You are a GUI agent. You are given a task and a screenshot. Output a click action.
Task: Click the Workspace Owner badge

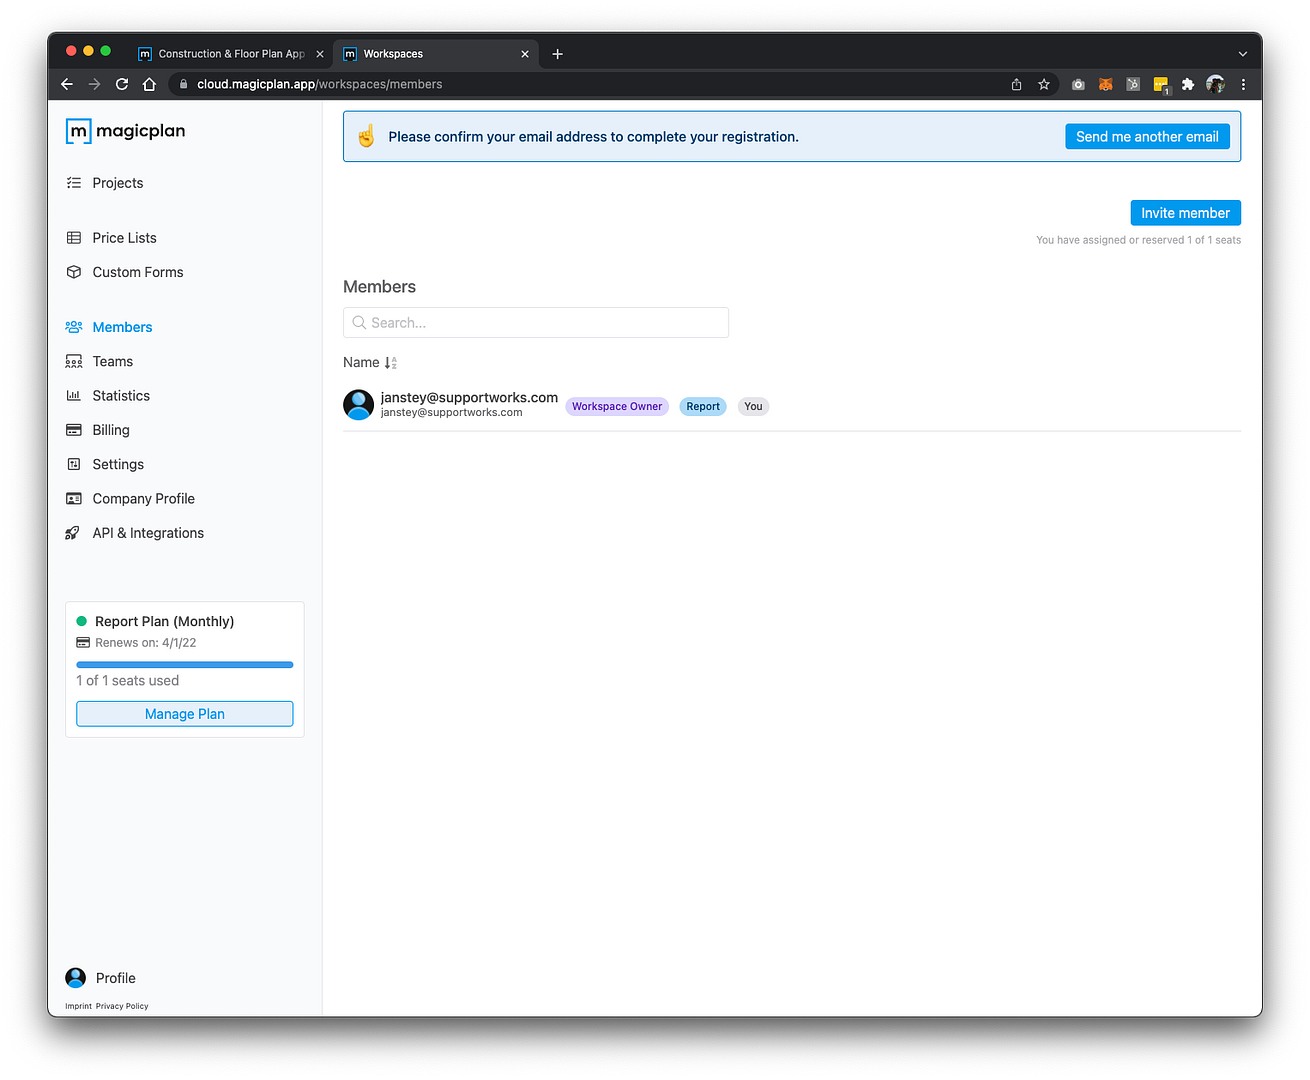pyautogui.click(x=617, y=406)
